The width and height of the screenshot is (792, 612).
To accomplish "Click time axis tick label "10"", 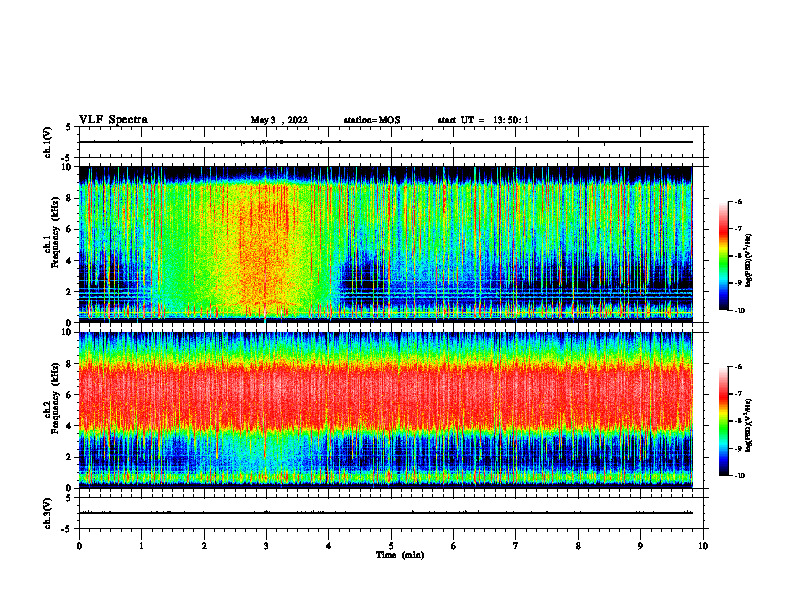I will [x=703, y=546].
